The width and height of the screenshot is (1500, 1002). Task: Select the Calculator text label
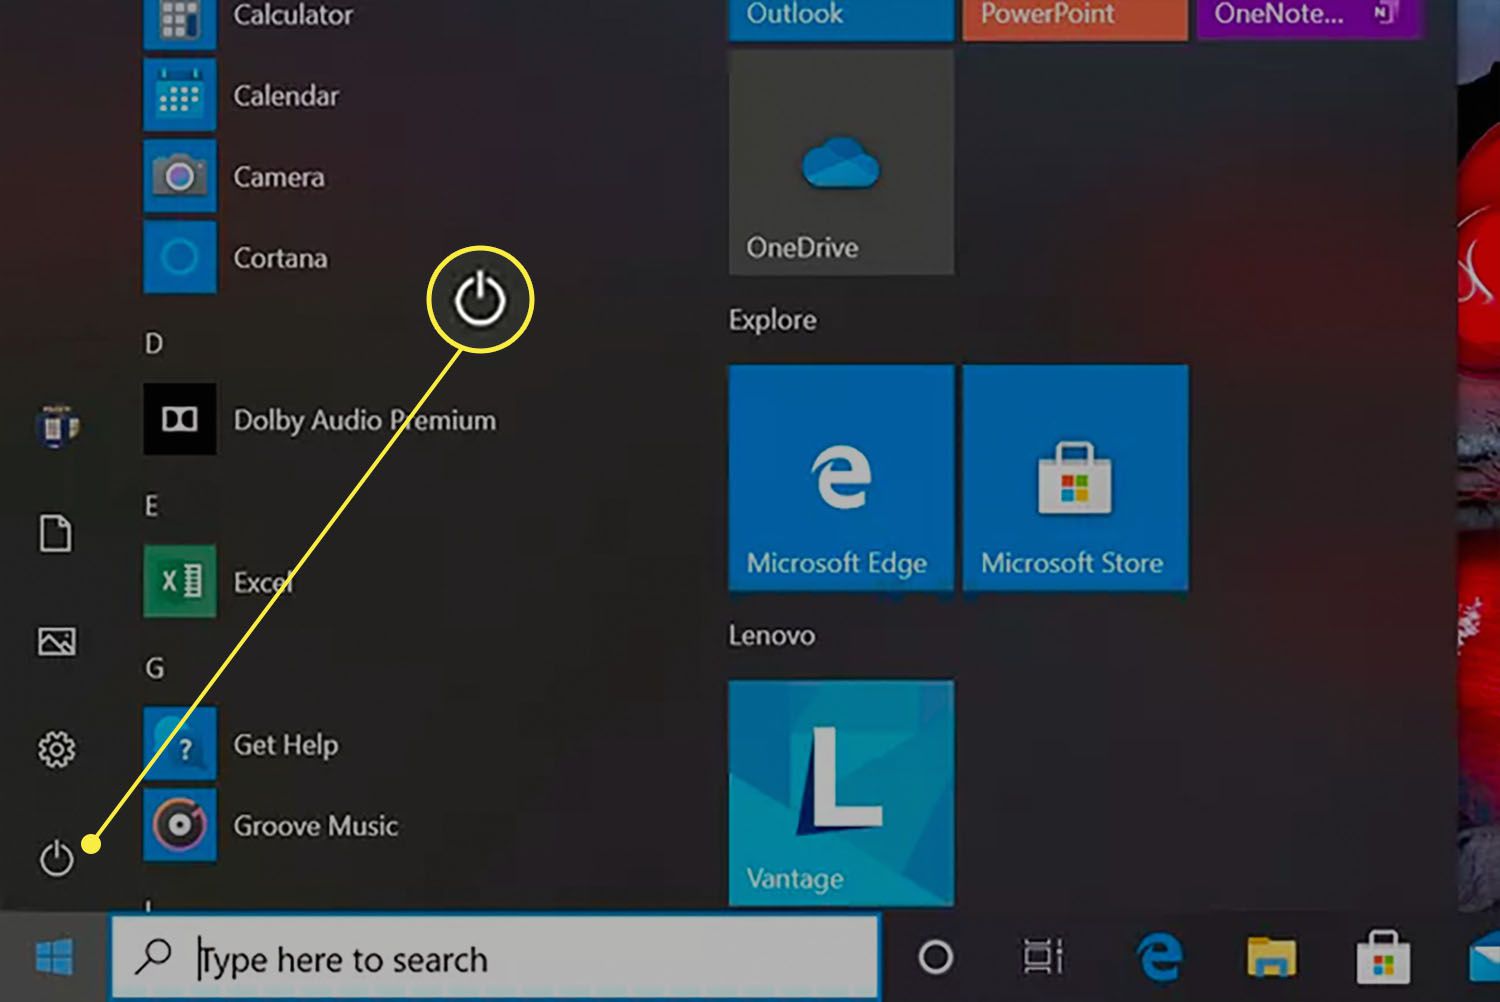pyautogui.click(x=293, y=15)
